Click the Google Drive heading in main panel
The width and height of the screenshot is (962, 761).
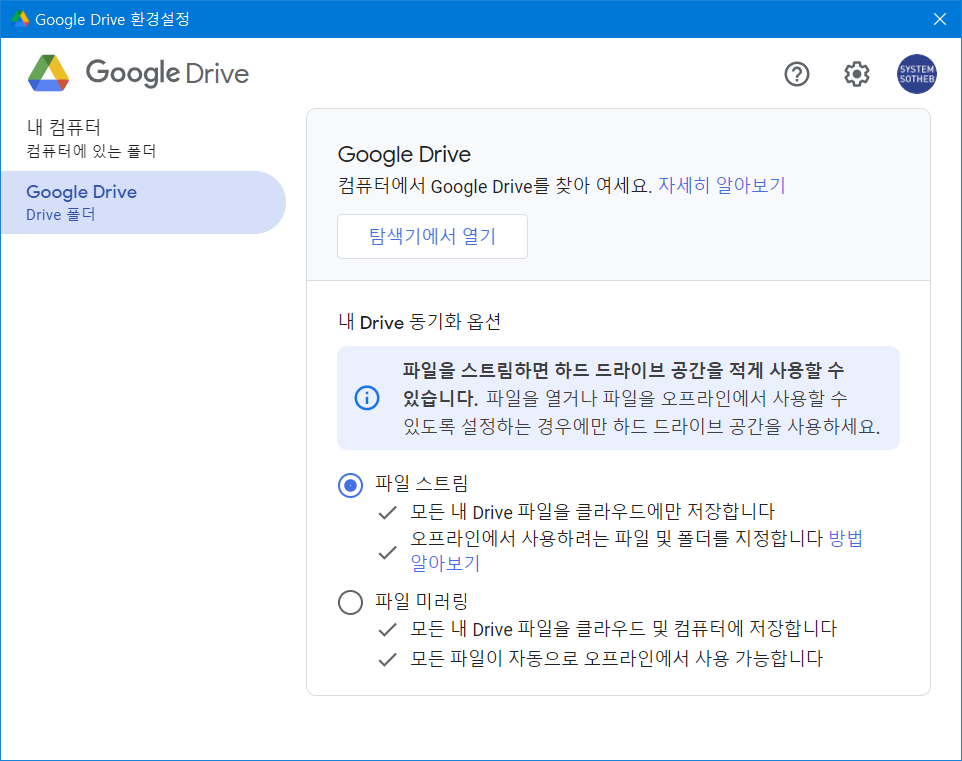[x=404, y=155]
